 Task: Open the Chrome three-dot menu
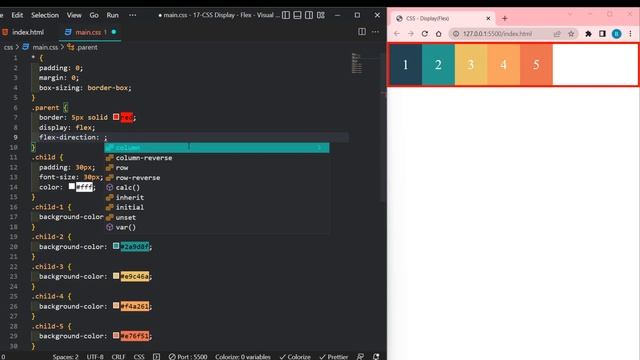click(631, 34)
